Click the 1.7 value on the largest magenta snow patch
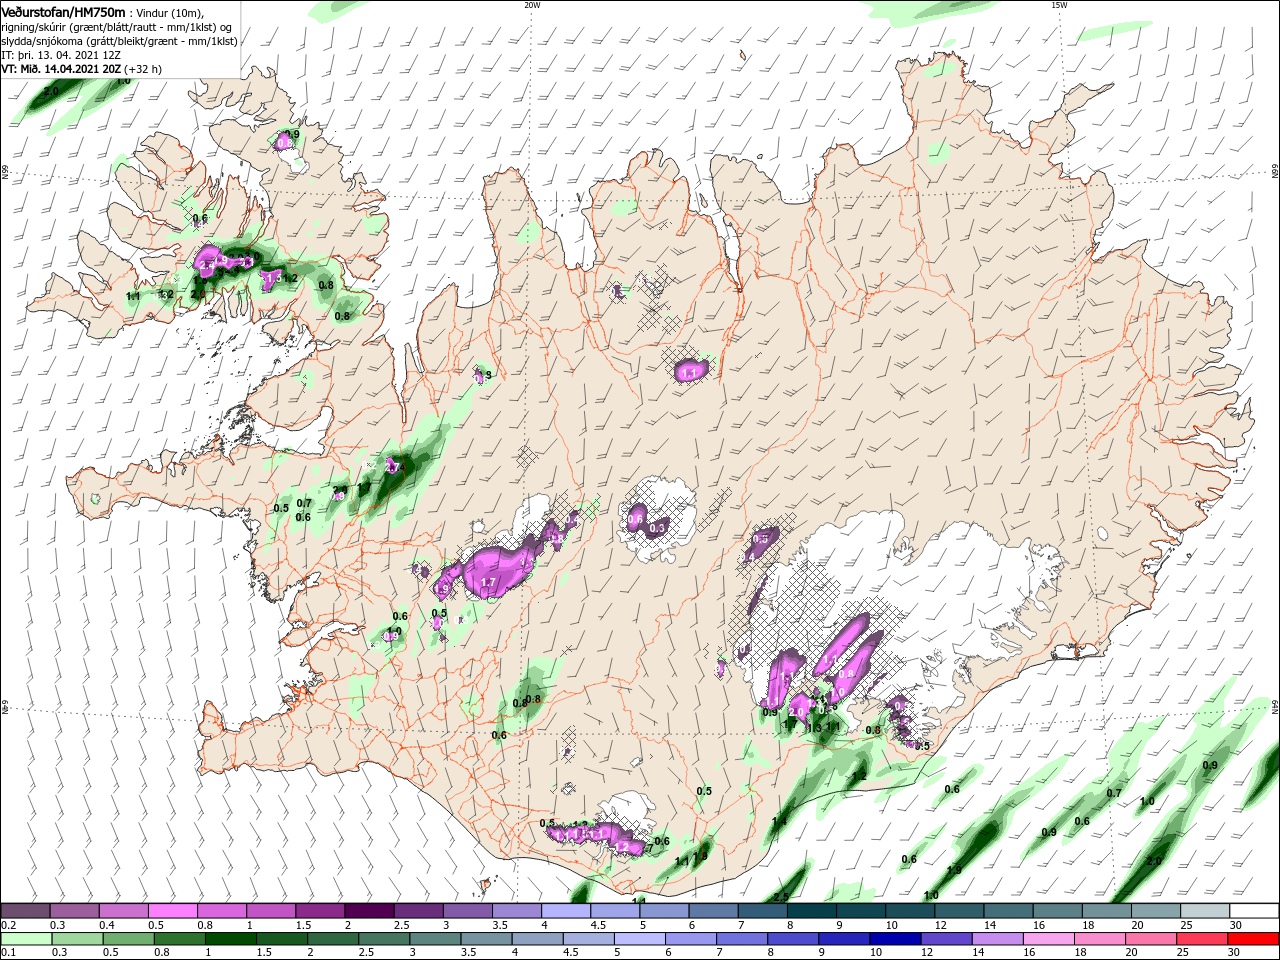 489,582
